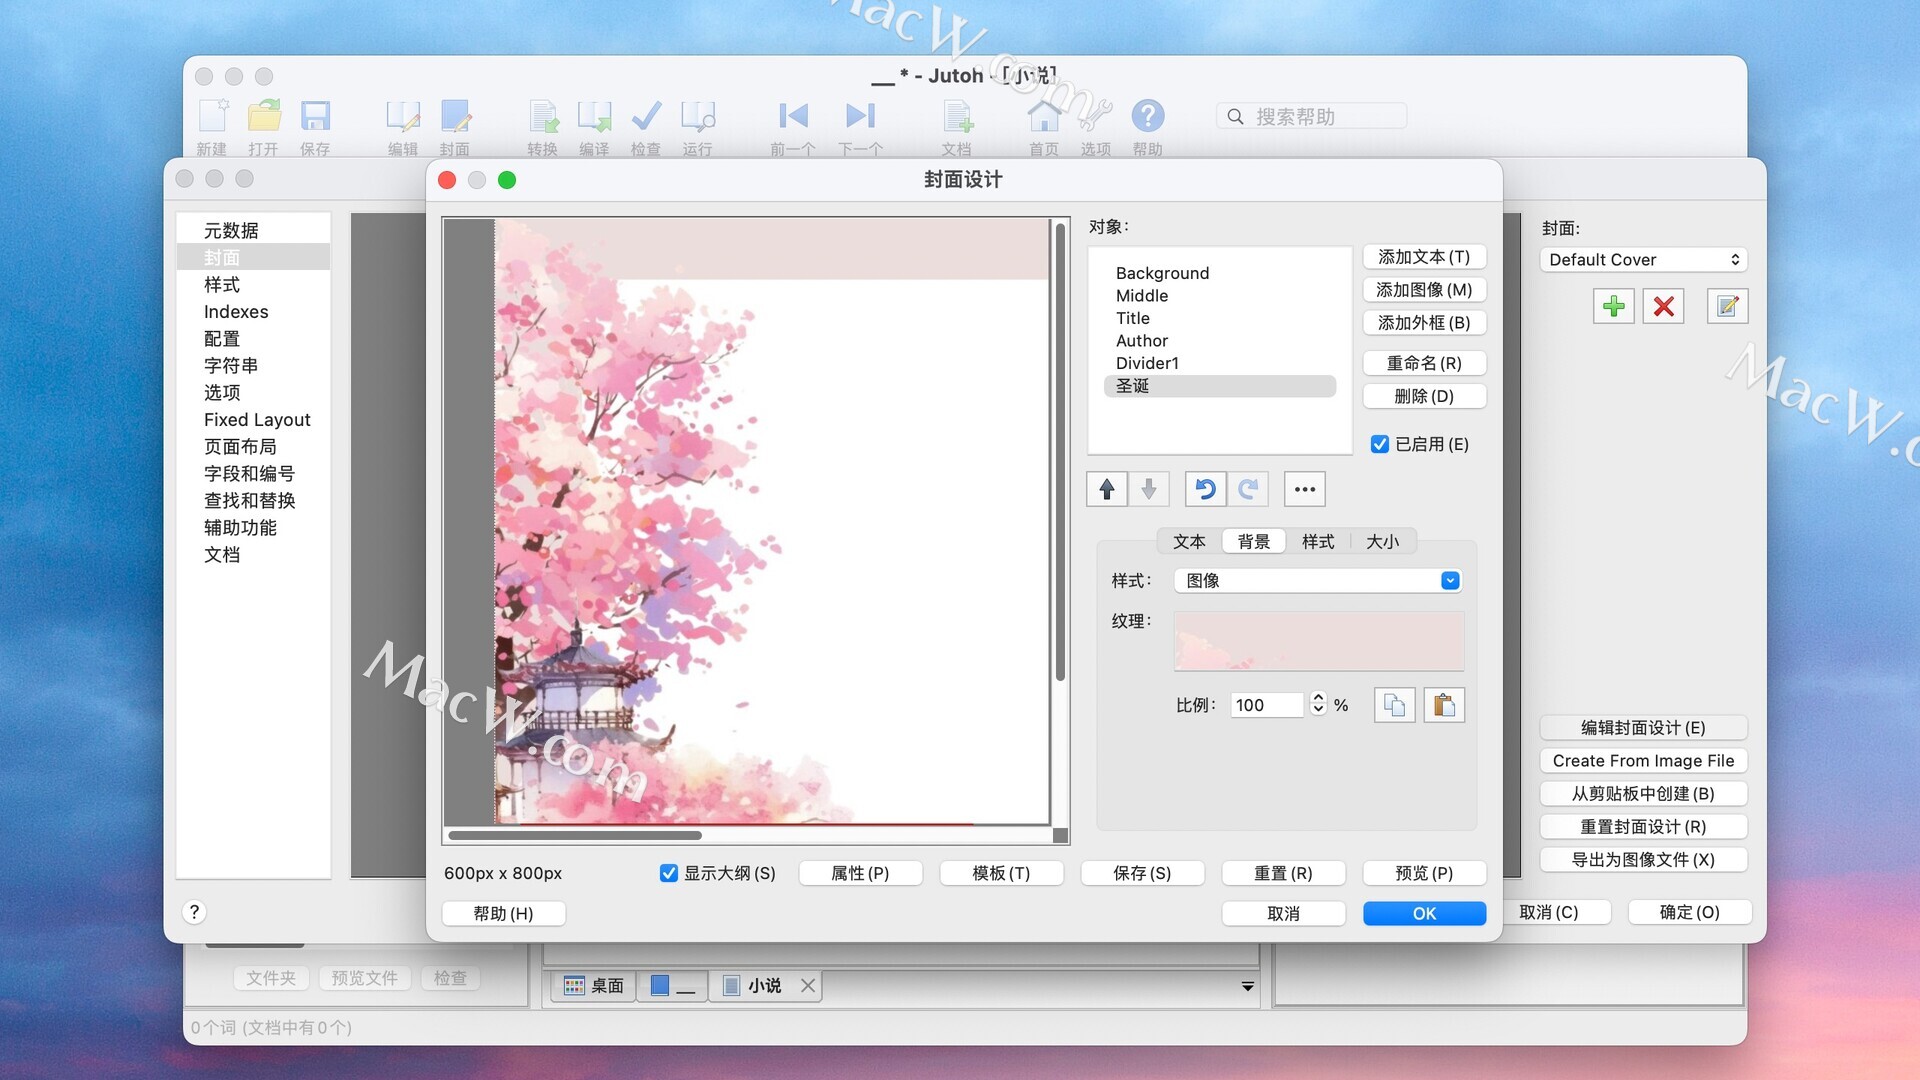Click the pink 纹理 texture swatch
Viewport: 1920px width, 1080px height.
pyautogui.click(x=1318, y=641)
